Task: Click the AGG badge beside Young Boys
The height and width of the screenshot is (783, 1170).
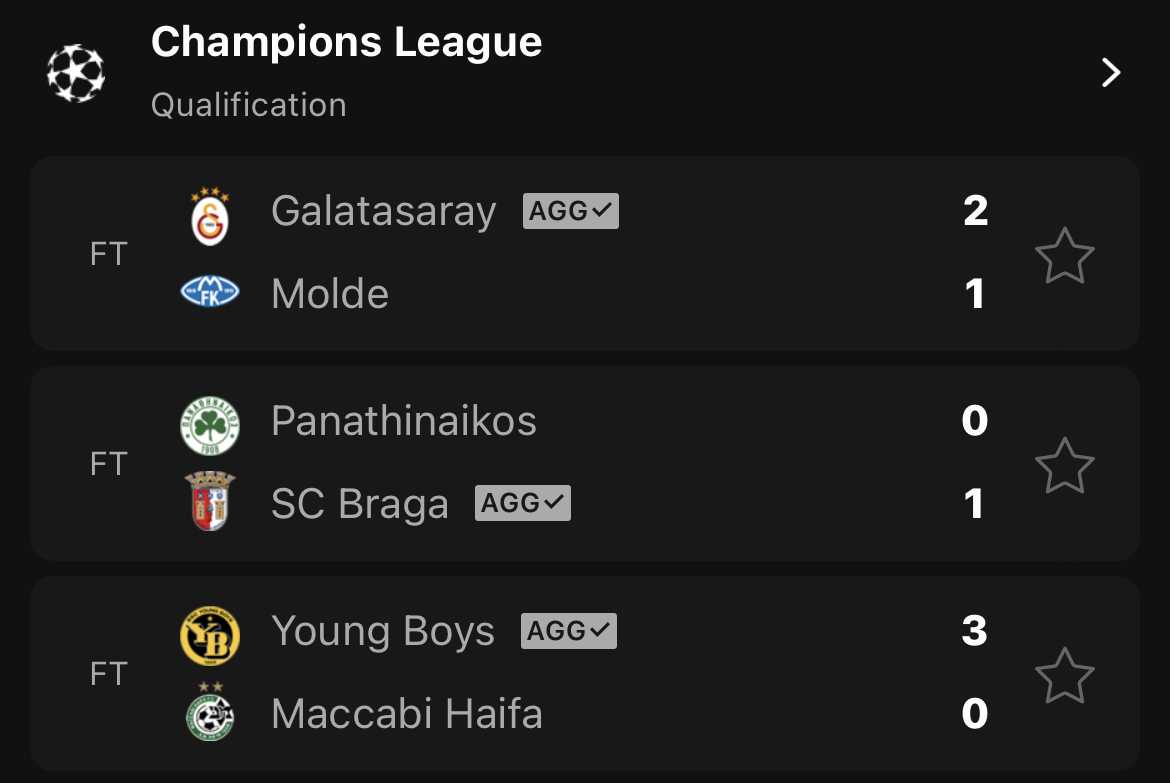Action: (x=569, y=631)
